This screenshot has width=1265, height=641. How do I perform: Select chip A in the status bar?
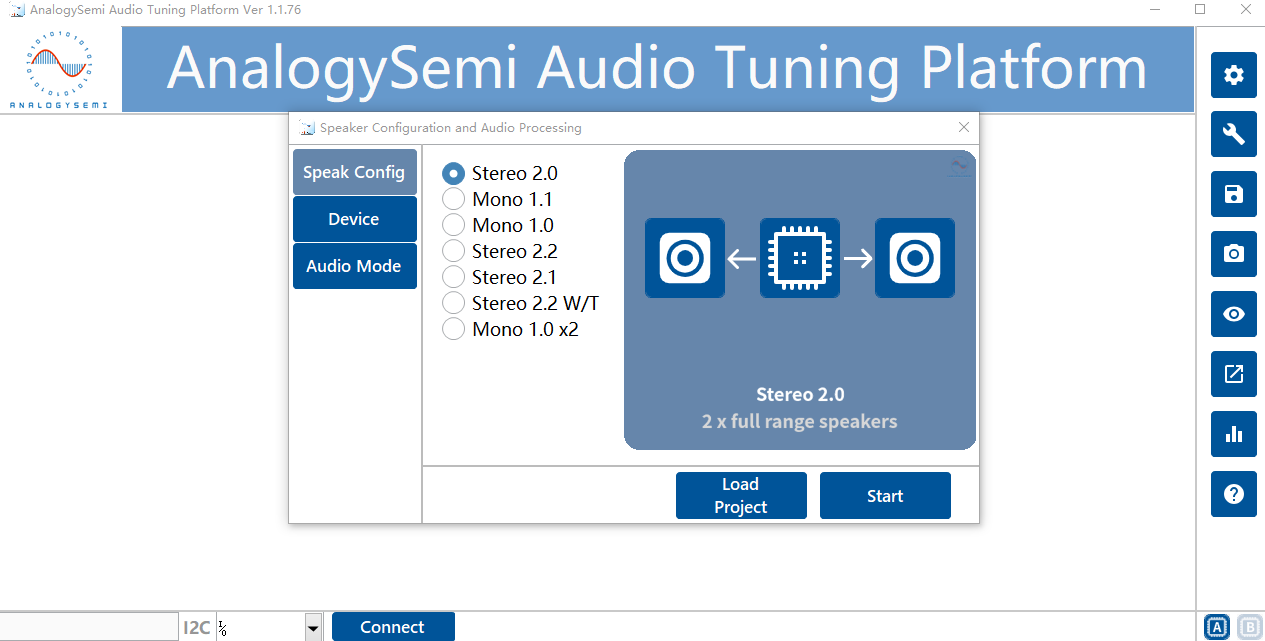tap(1216, 627)
